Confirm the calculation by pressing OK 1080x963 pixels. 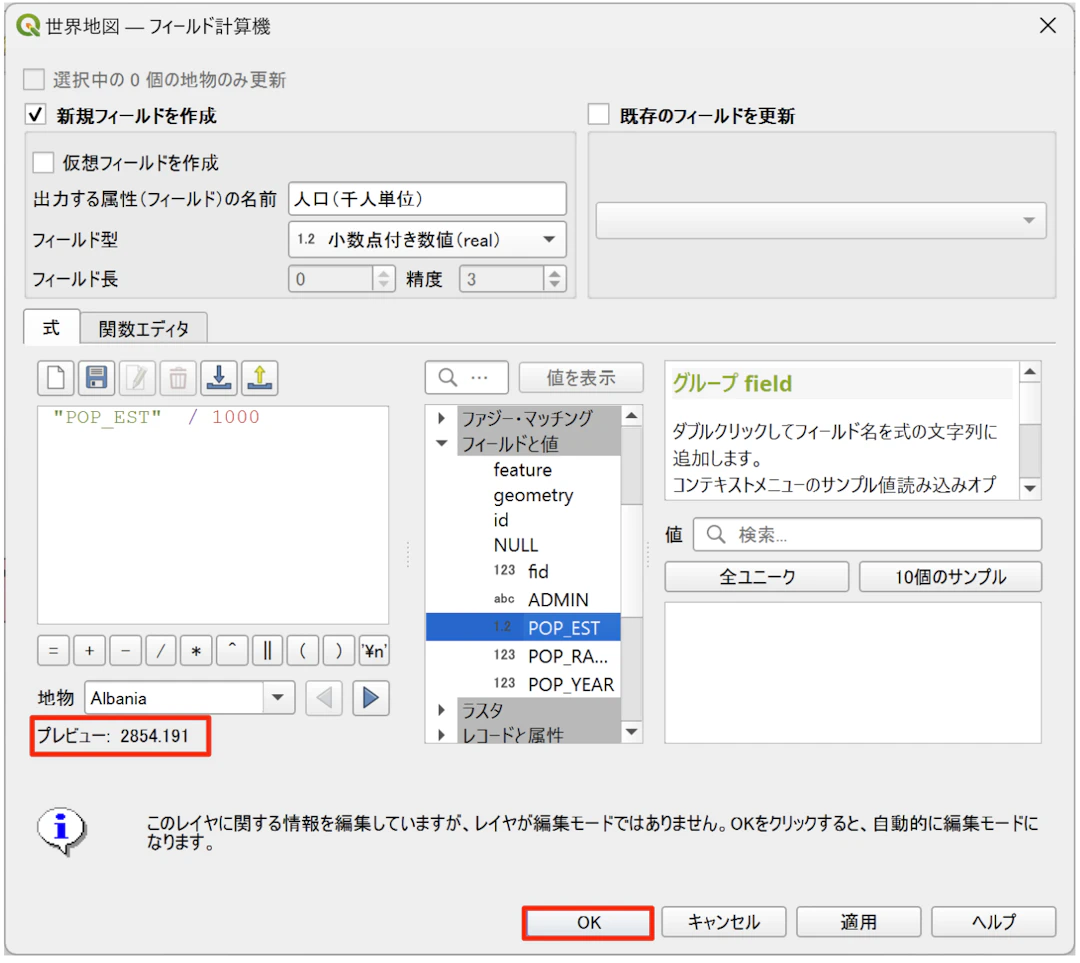[588, 922]
